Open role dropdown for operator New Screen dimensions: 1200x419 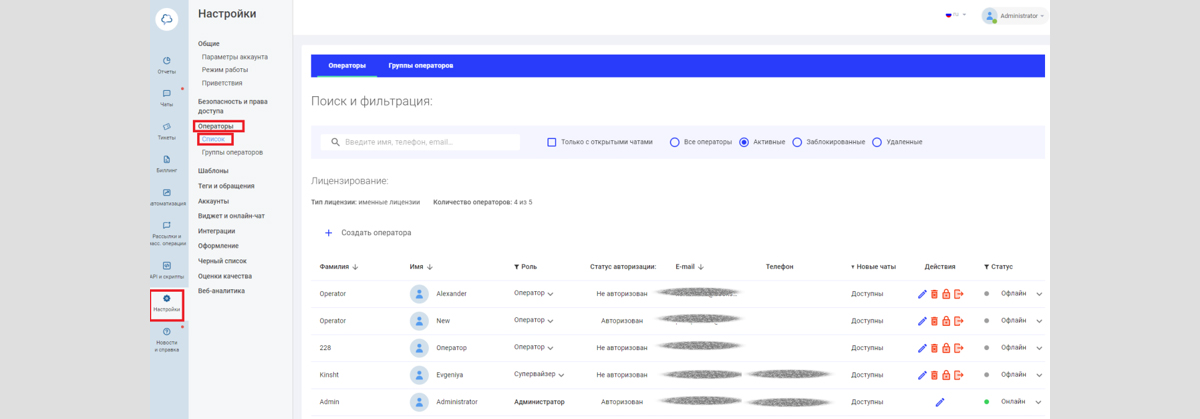point(534,320)
